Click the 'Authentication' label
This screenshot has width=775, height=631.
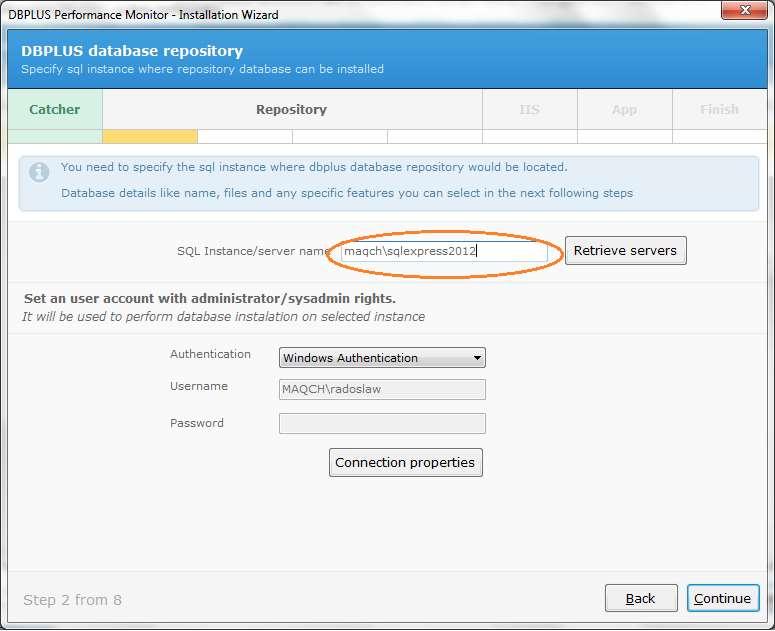[x=210, y=354]
